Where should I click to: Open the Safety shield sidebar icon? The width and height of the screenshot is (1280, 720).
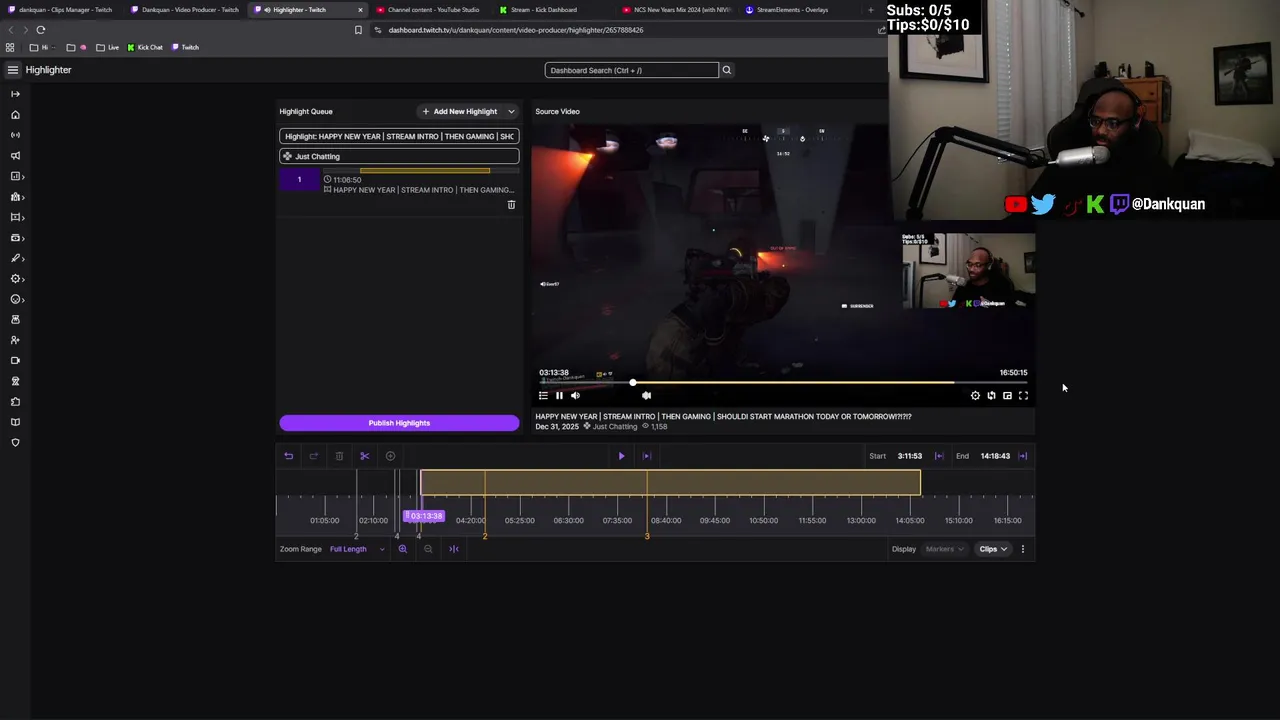pyautogui.click(x=15, y=443)
